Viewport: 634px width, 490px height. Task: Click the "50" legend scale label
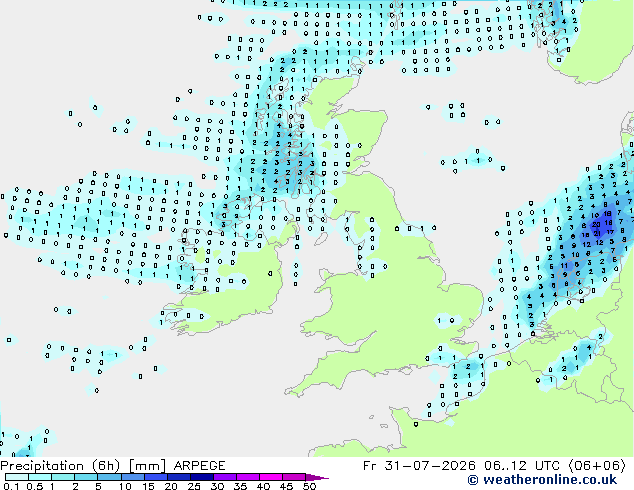pos(309,486)
